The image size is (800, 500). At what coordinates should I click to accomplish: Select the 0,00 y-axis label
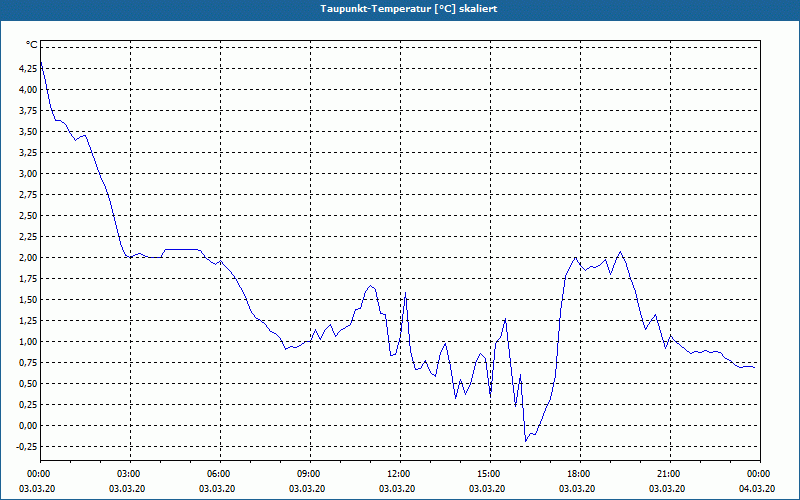point(29,426)
